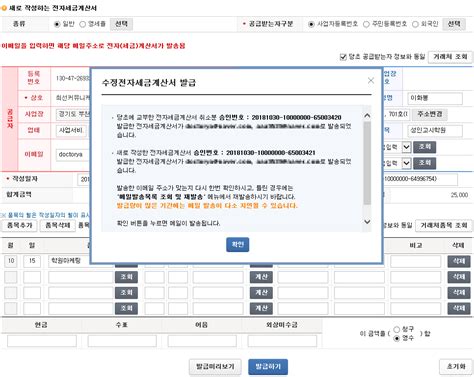Click the dialog message scrollbar thumb
This screenshot has width=474, height=377.
367,163
